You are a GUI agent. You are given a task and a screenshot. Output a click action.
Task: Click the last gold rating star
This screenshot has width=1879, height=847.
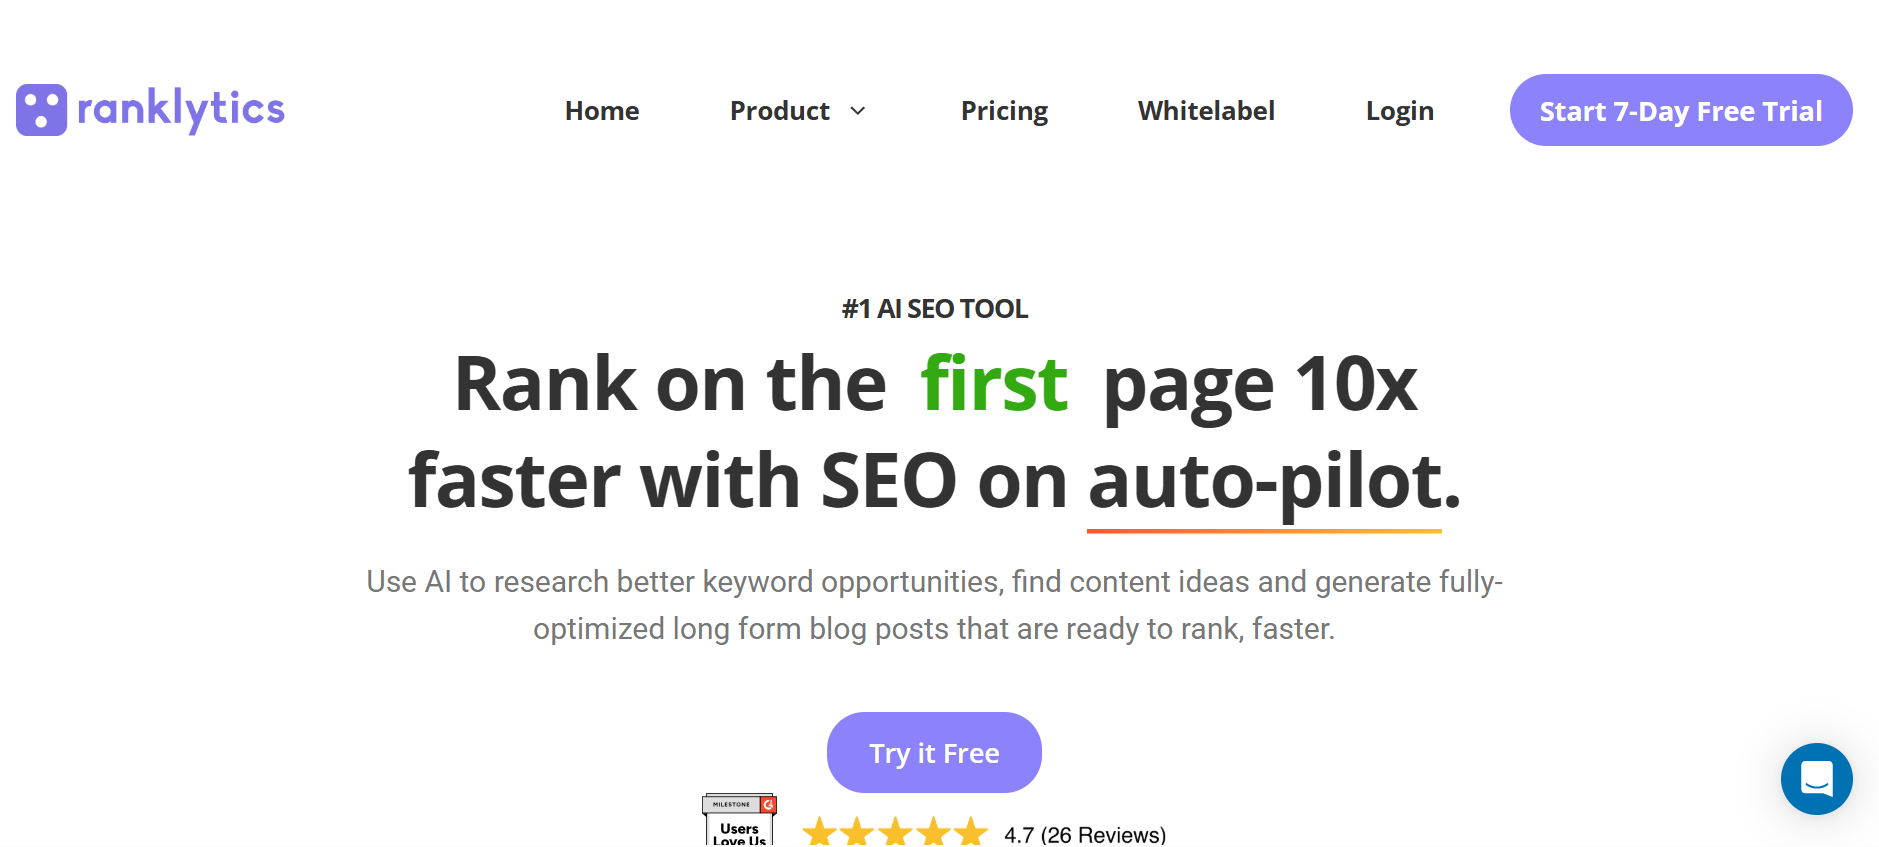tap(970, 832)
